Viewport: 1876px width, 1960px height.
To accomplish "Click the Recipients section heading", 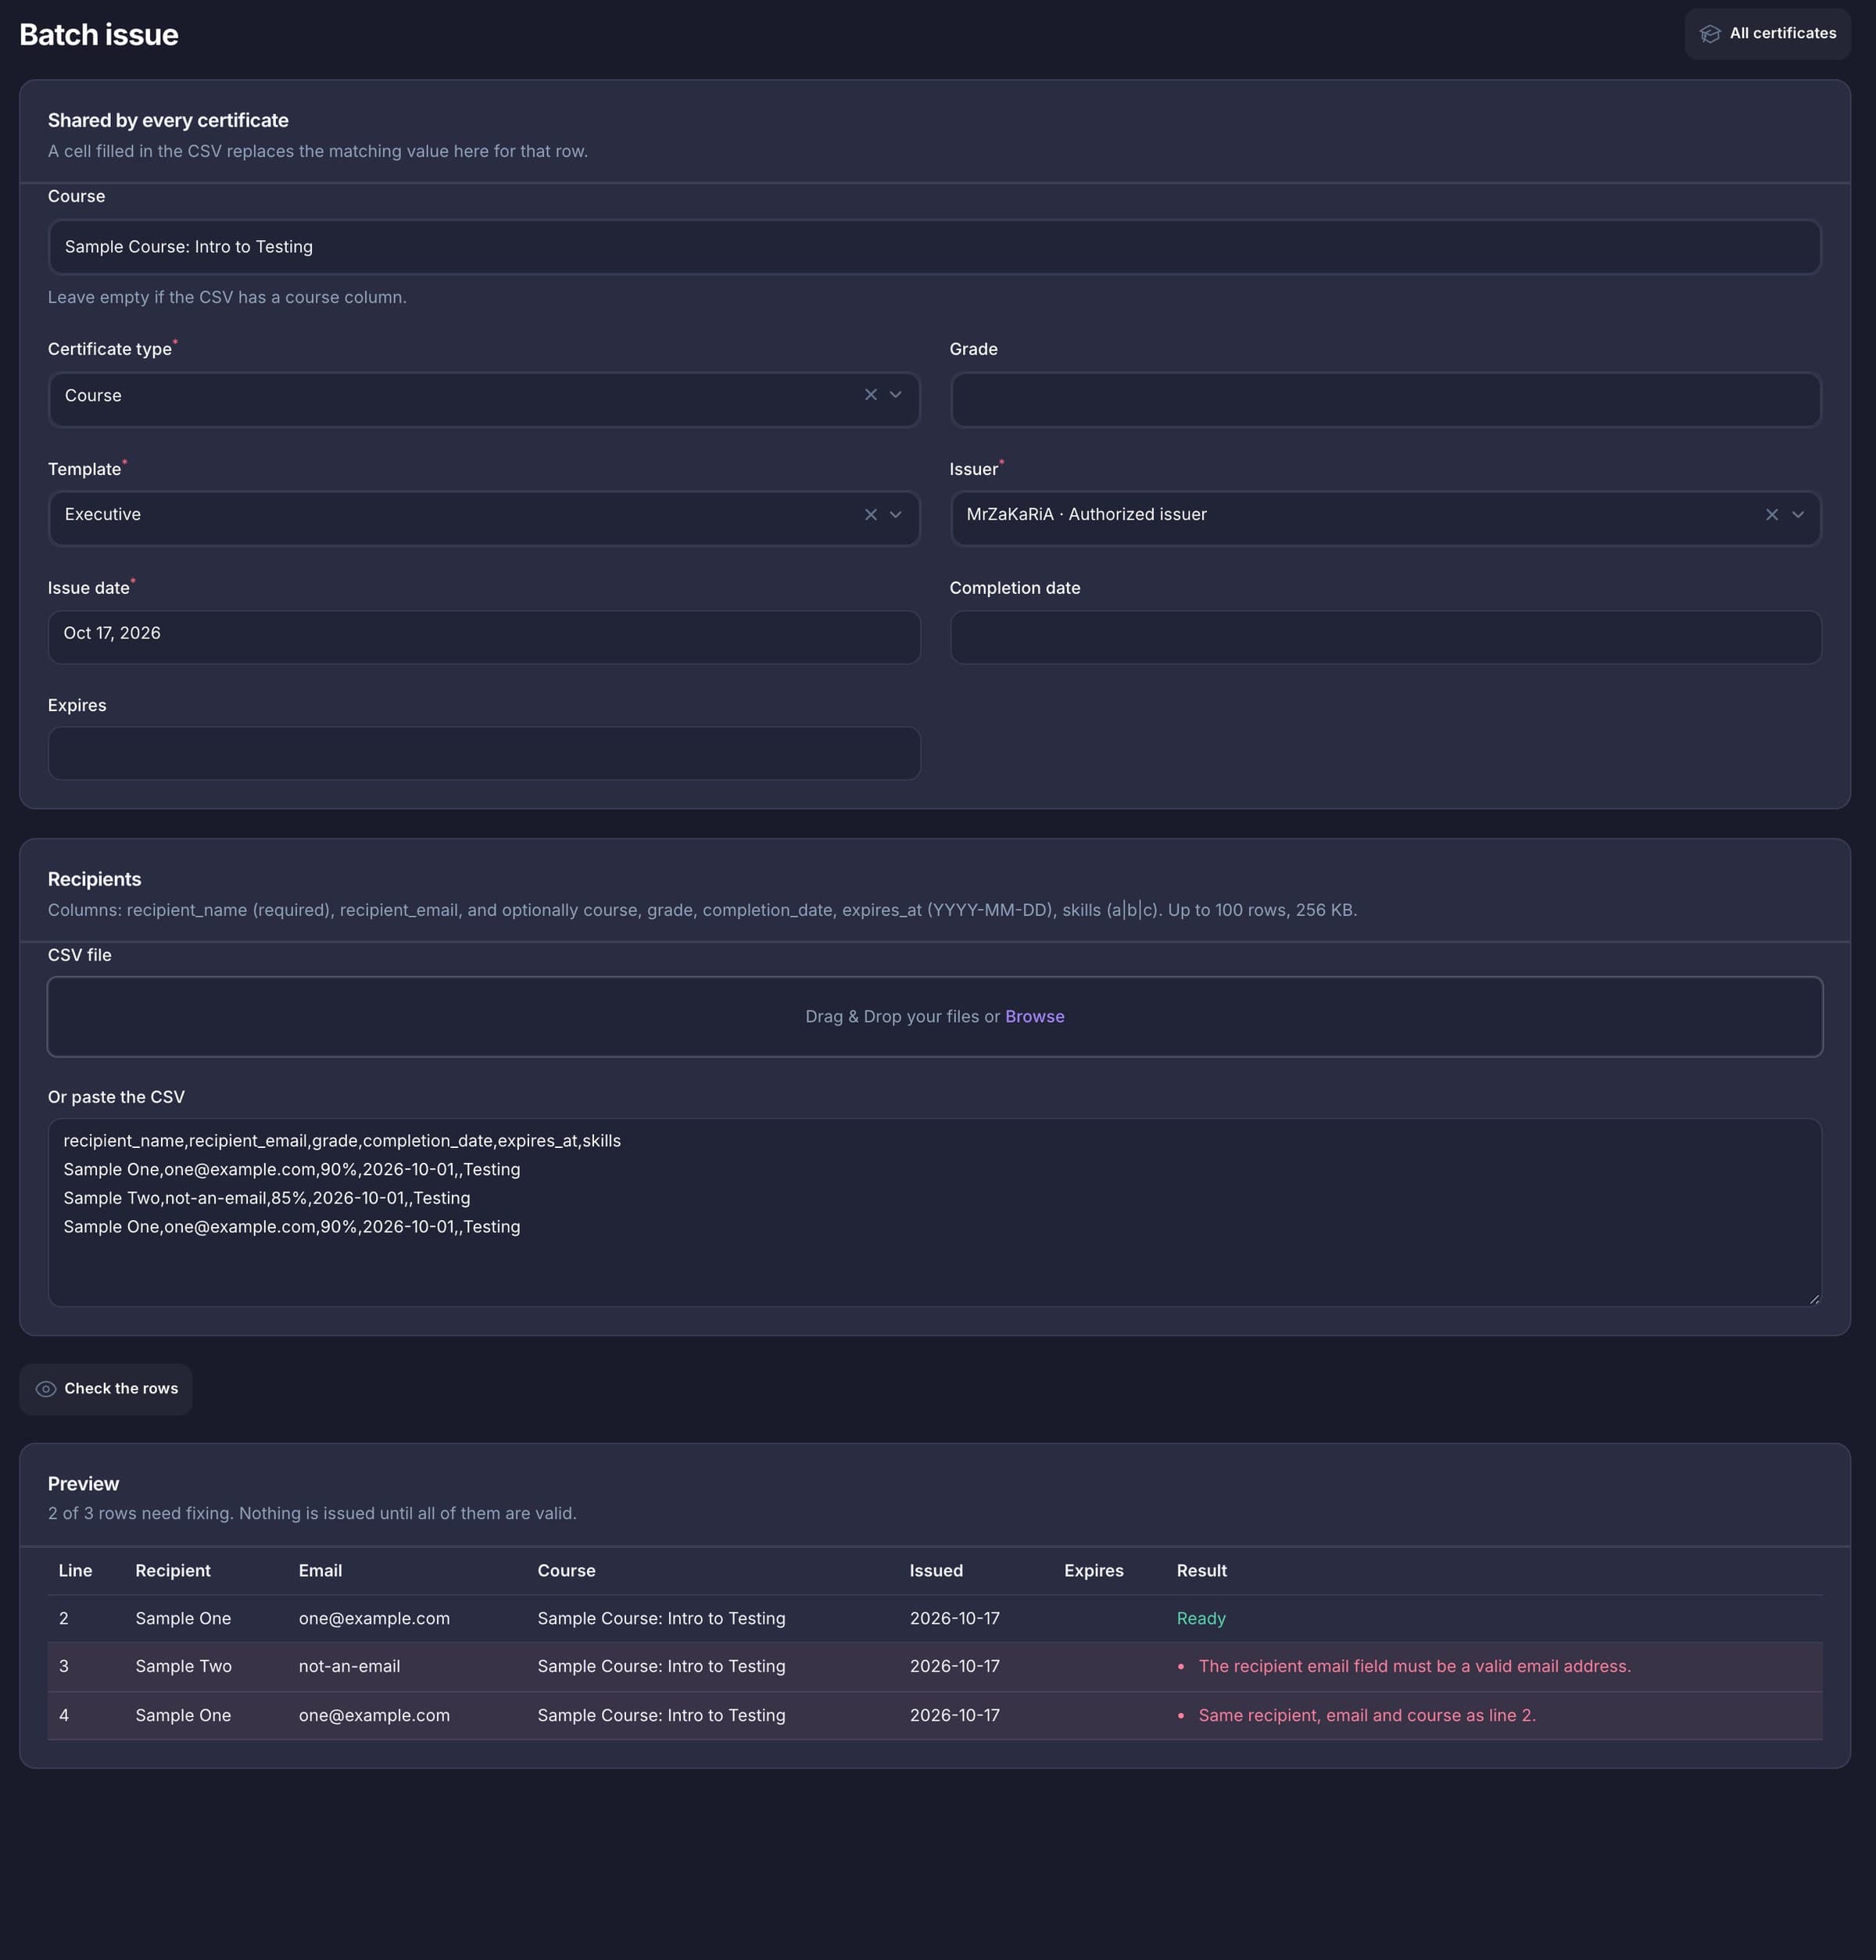I will (94, 879).
